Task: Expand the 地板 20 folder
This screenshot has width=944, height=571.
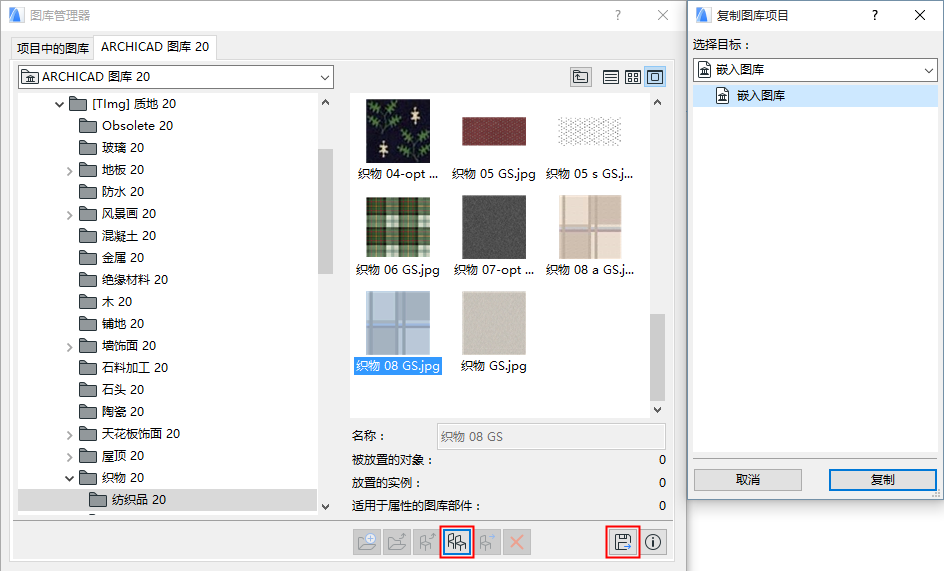Action: (x=69, y=170)
